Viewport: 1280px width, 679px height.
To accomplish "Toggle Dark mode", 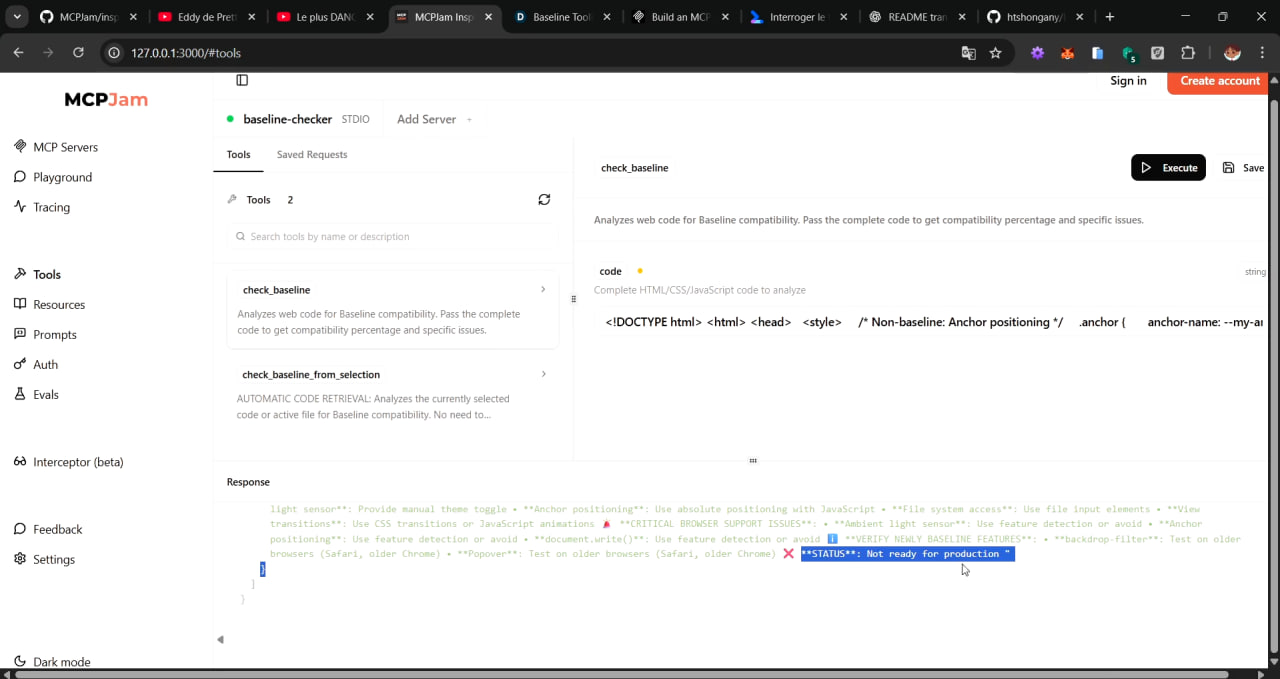I will [52, 662].
